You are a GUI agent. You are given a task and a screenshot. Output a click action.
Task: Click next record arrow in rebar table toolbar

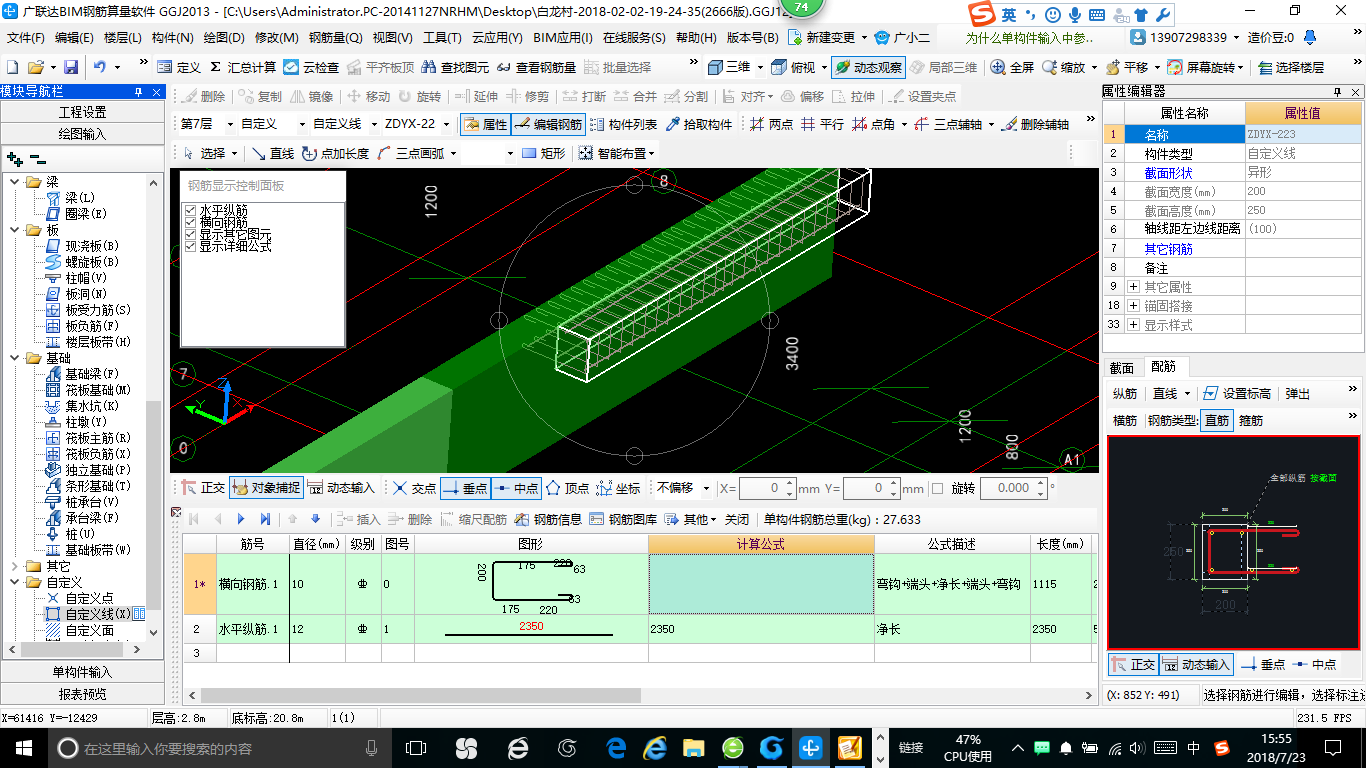pyautogui.click(x=241, y=519)
